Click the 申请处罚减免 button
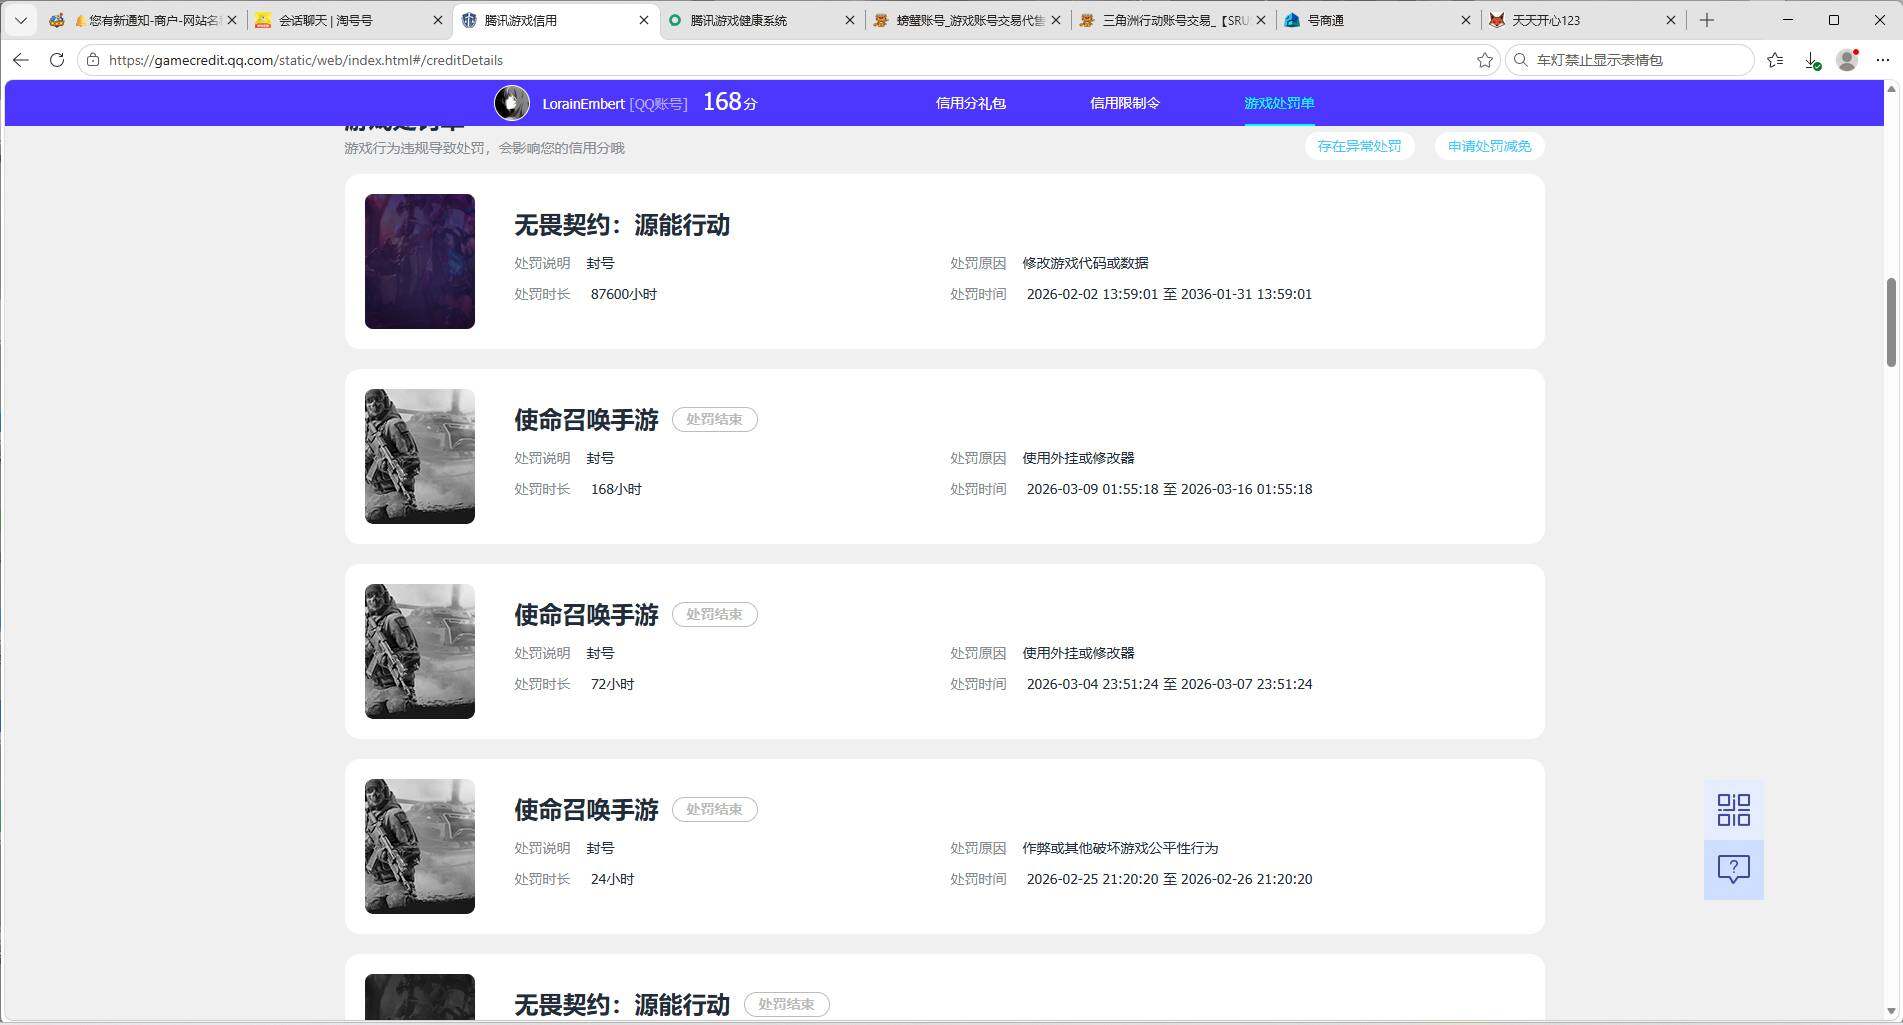 point(1489,146)
